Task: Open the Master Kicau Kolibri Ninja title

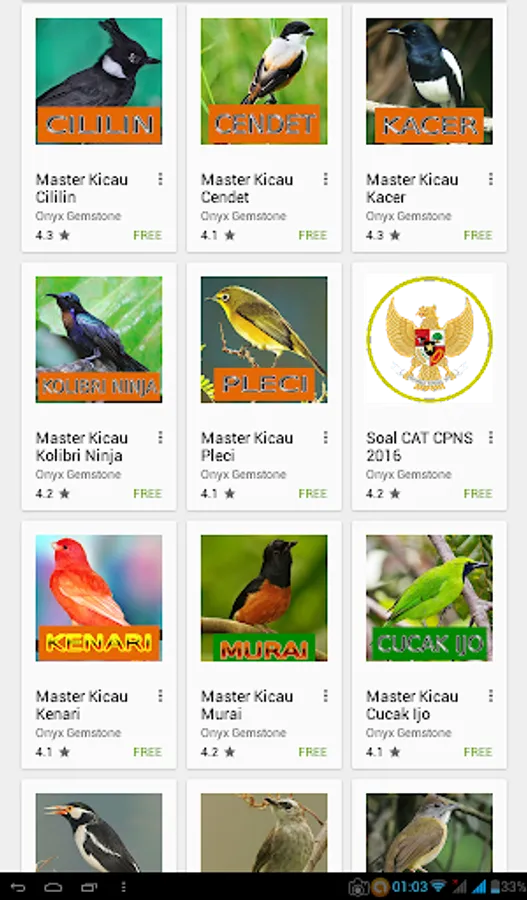Action: pos(82,447)
